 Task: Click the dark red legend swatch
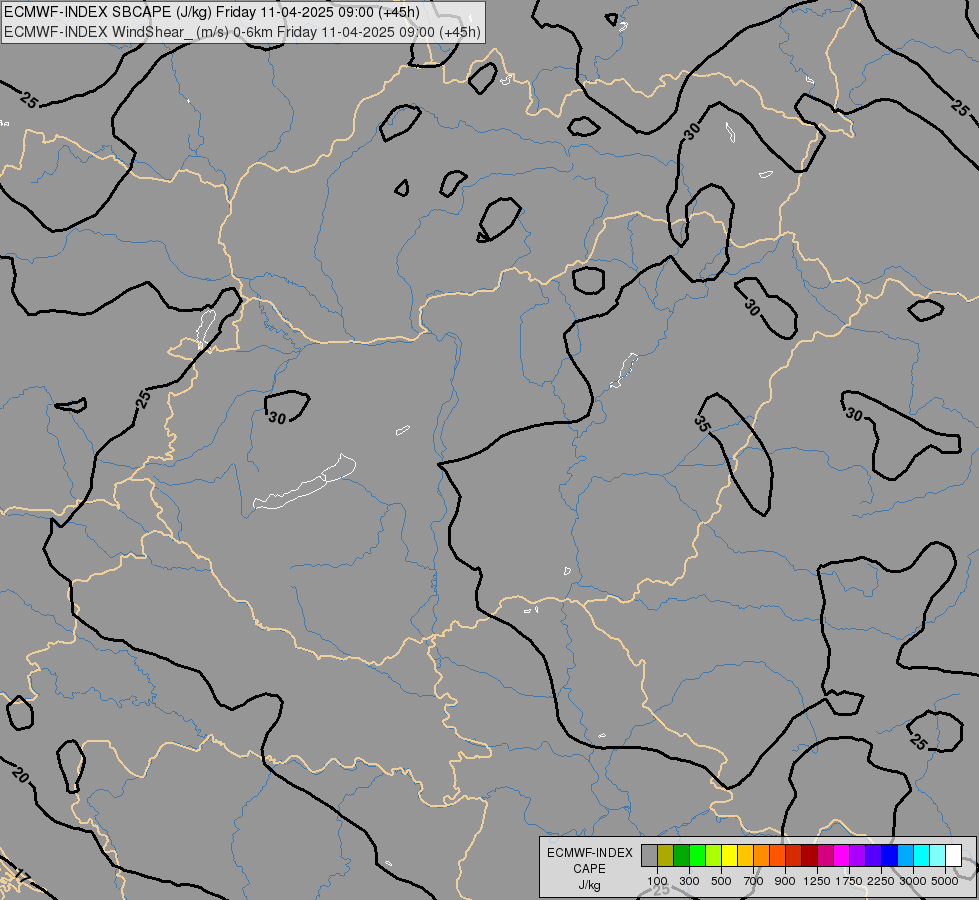point(810,855)
